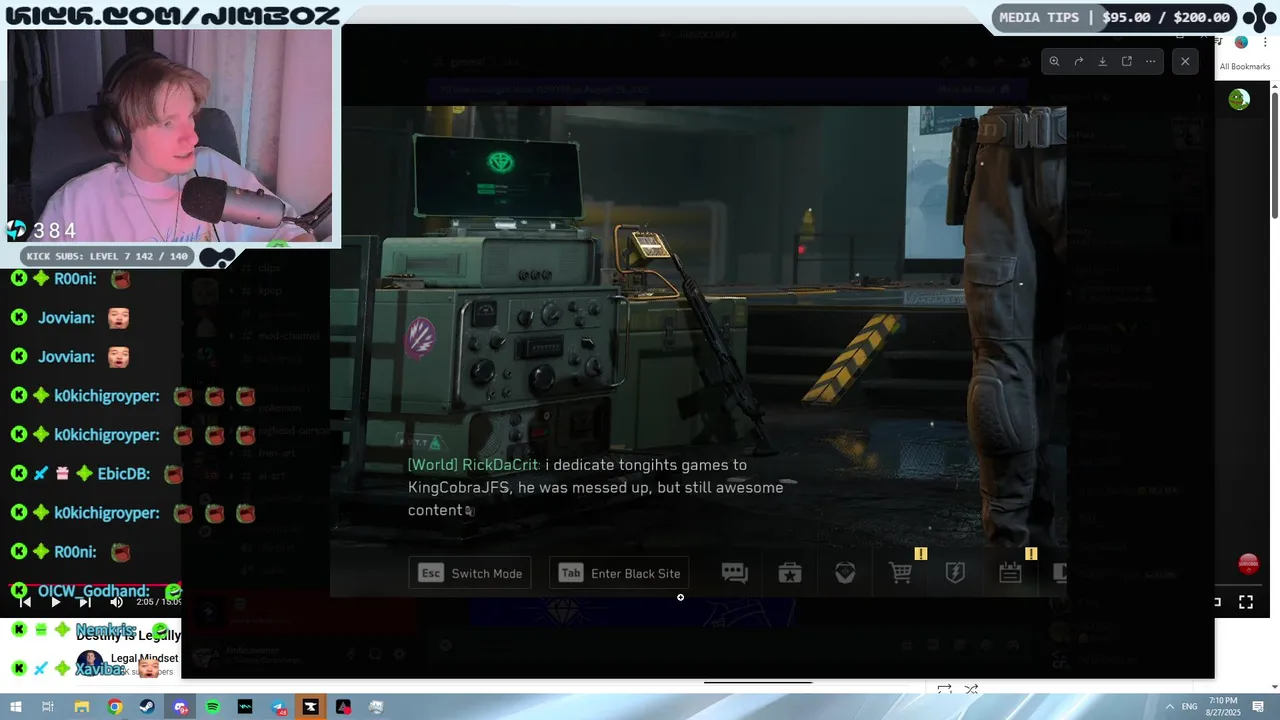Open the image in browser
Screen dimensions: 1280x720
point(1127,61)
